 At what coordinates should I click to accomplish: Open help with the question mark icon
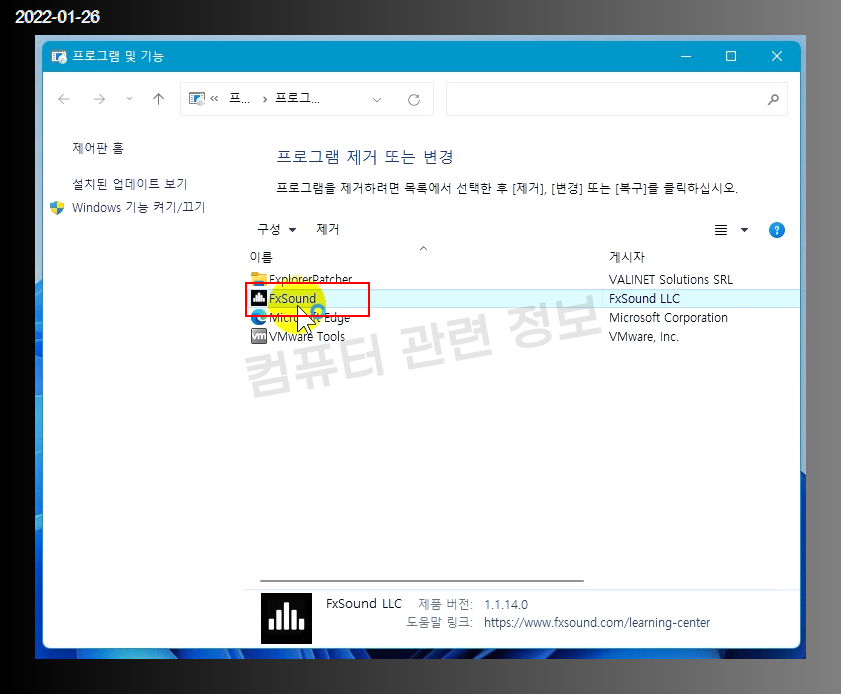point(777,230)
